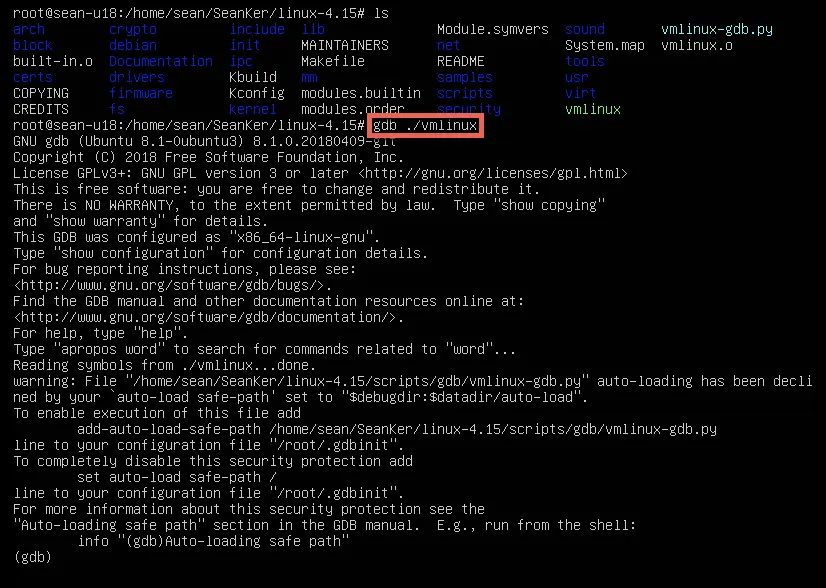Click the vmlinux-gdb.py entry in the ls listing
This screenshot has height=588, width=826.
pos(717,29)
